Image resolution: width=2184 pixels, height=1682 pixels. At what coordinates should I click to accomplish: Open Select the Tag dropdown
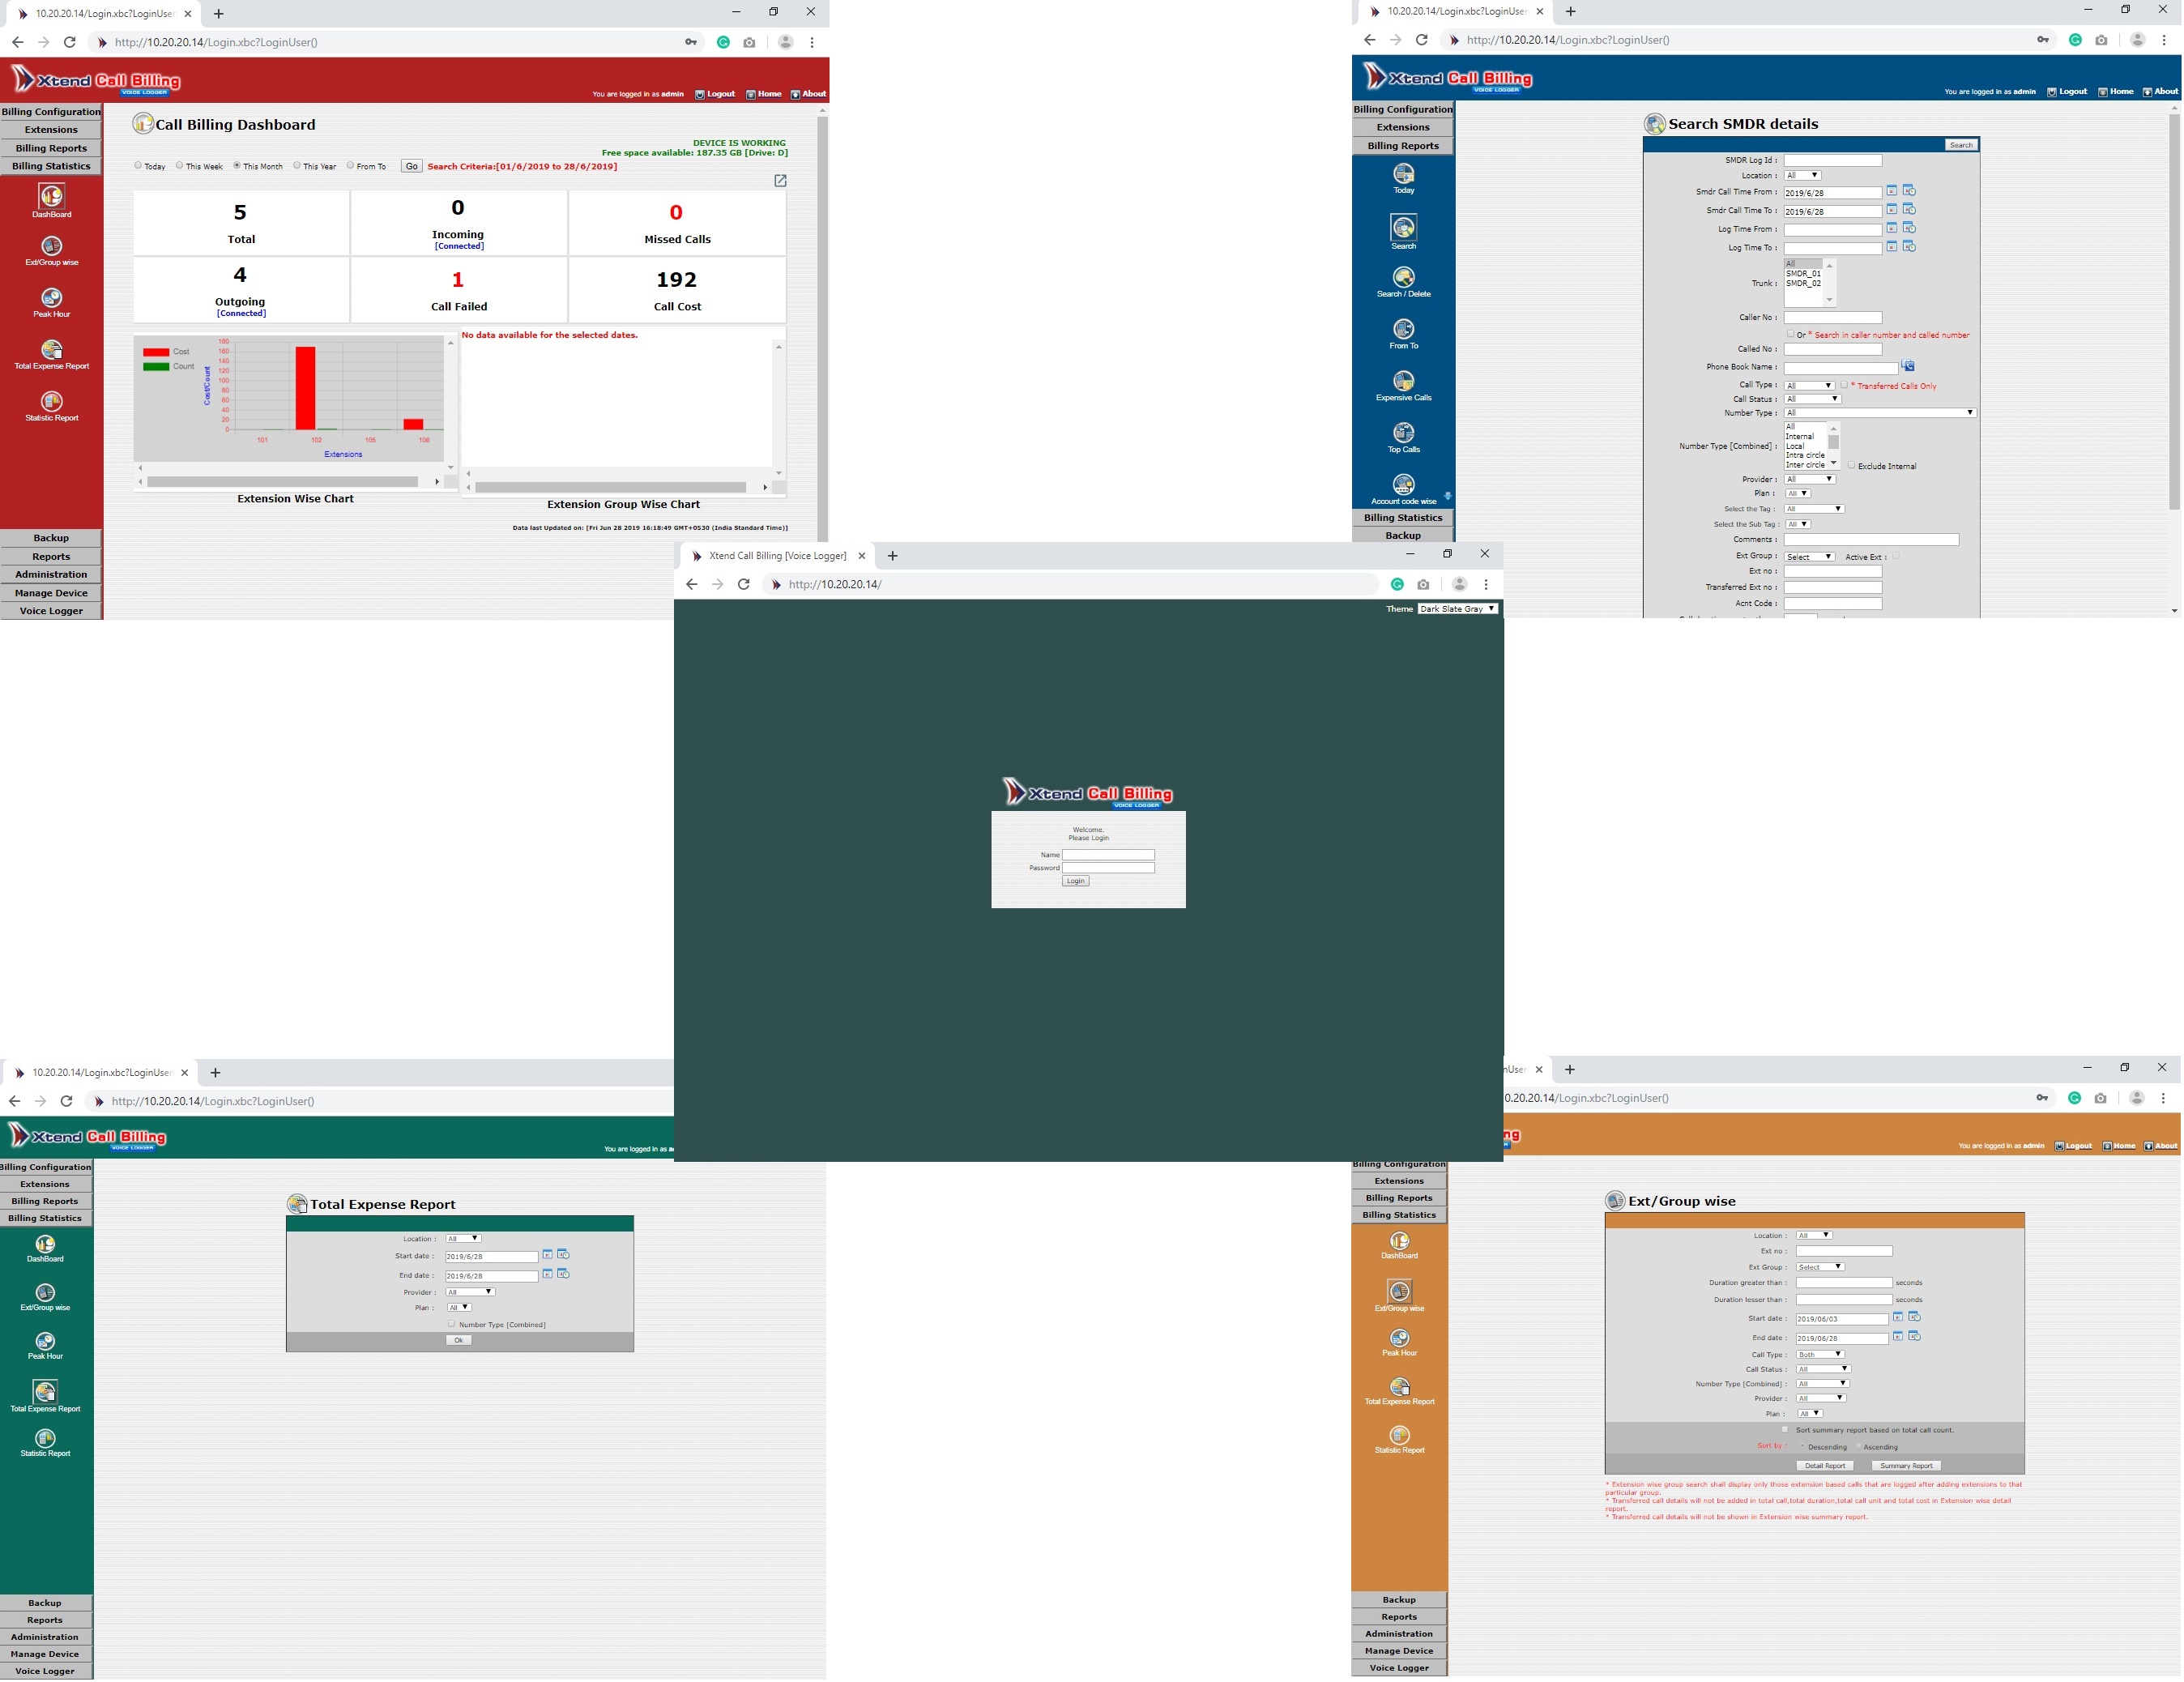click(x=1814, y=509)
